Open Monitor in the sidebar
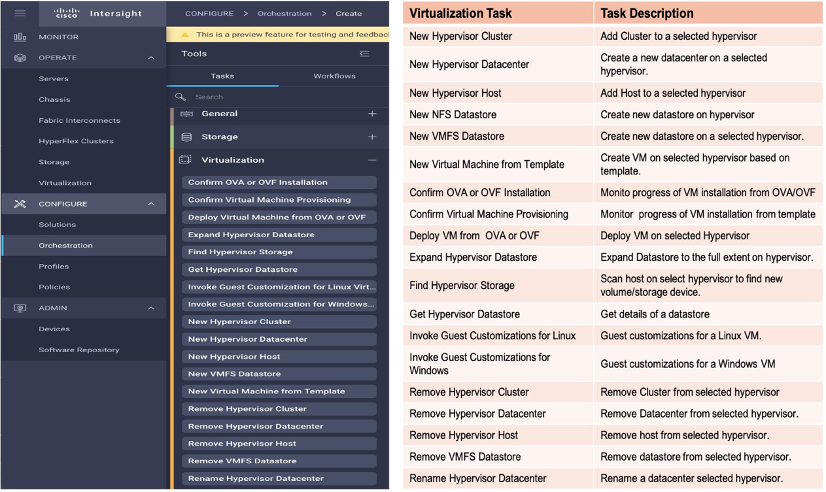 58,37
